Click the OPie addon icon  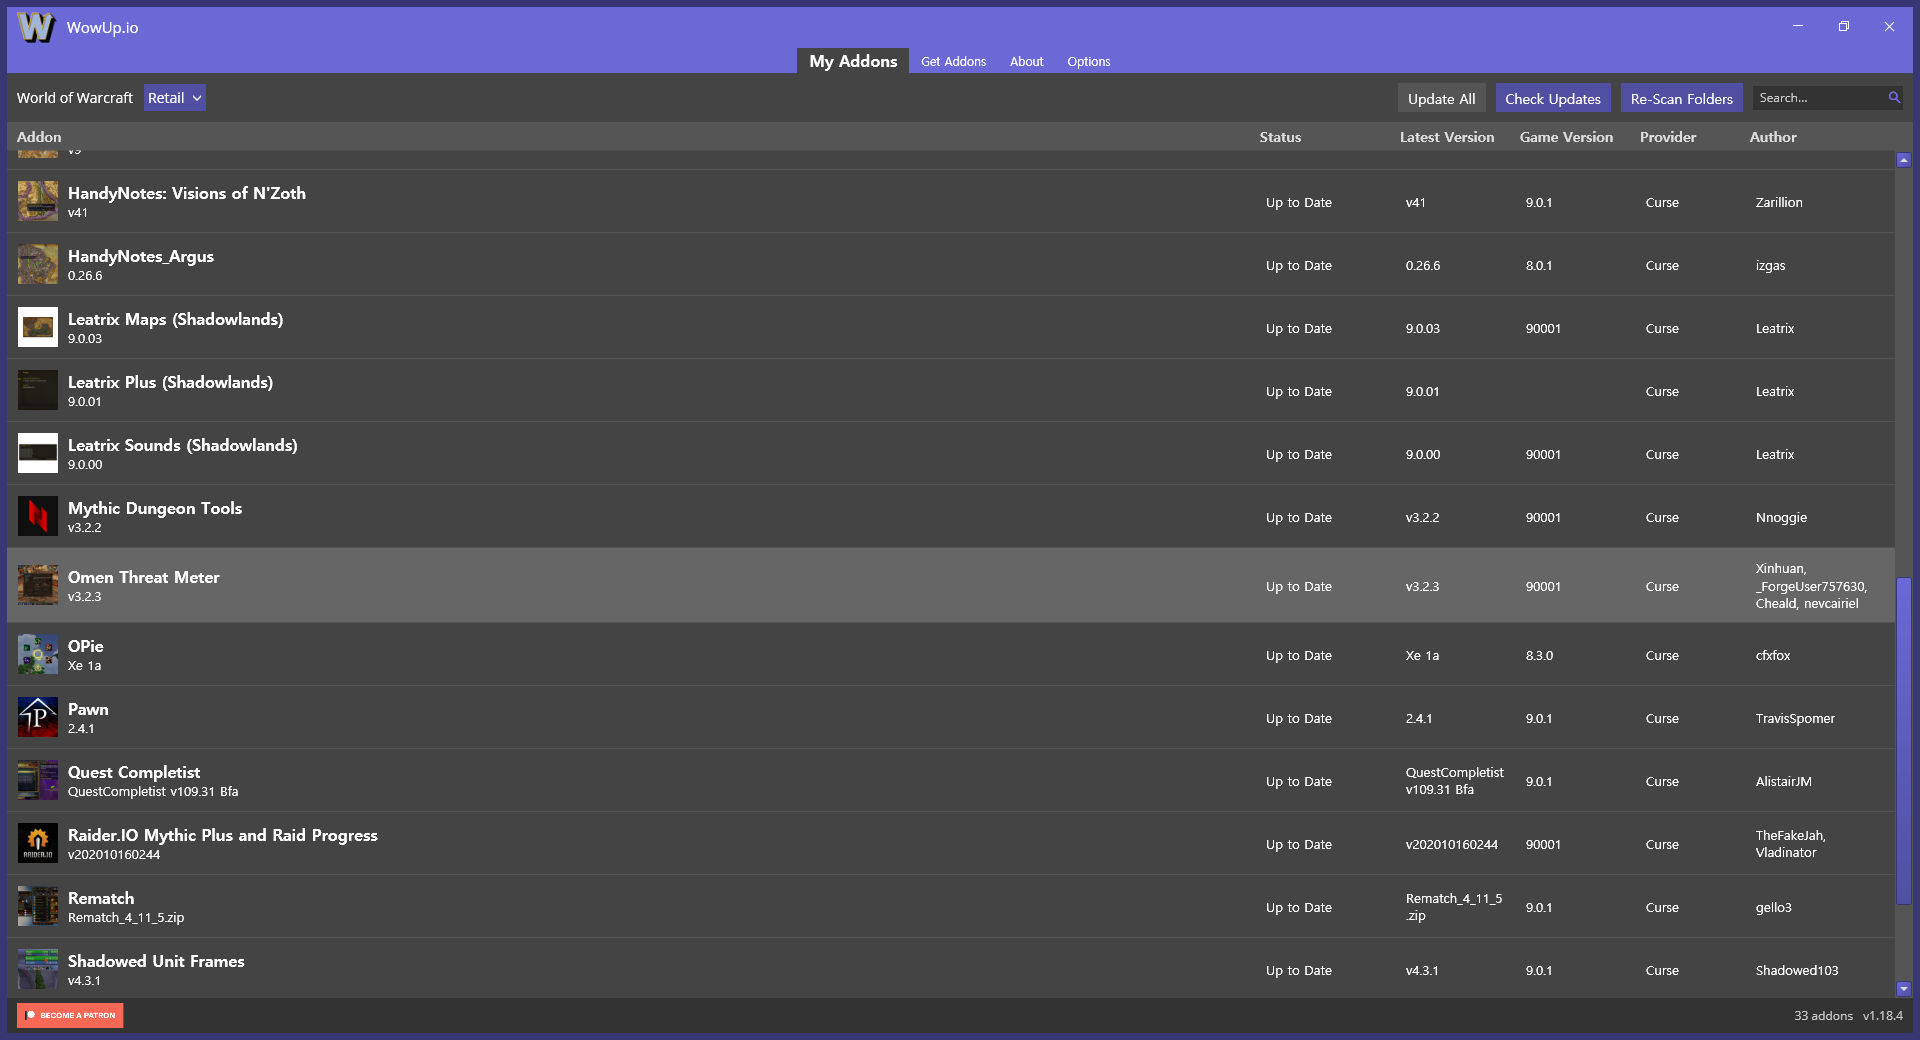coord(38,654)
